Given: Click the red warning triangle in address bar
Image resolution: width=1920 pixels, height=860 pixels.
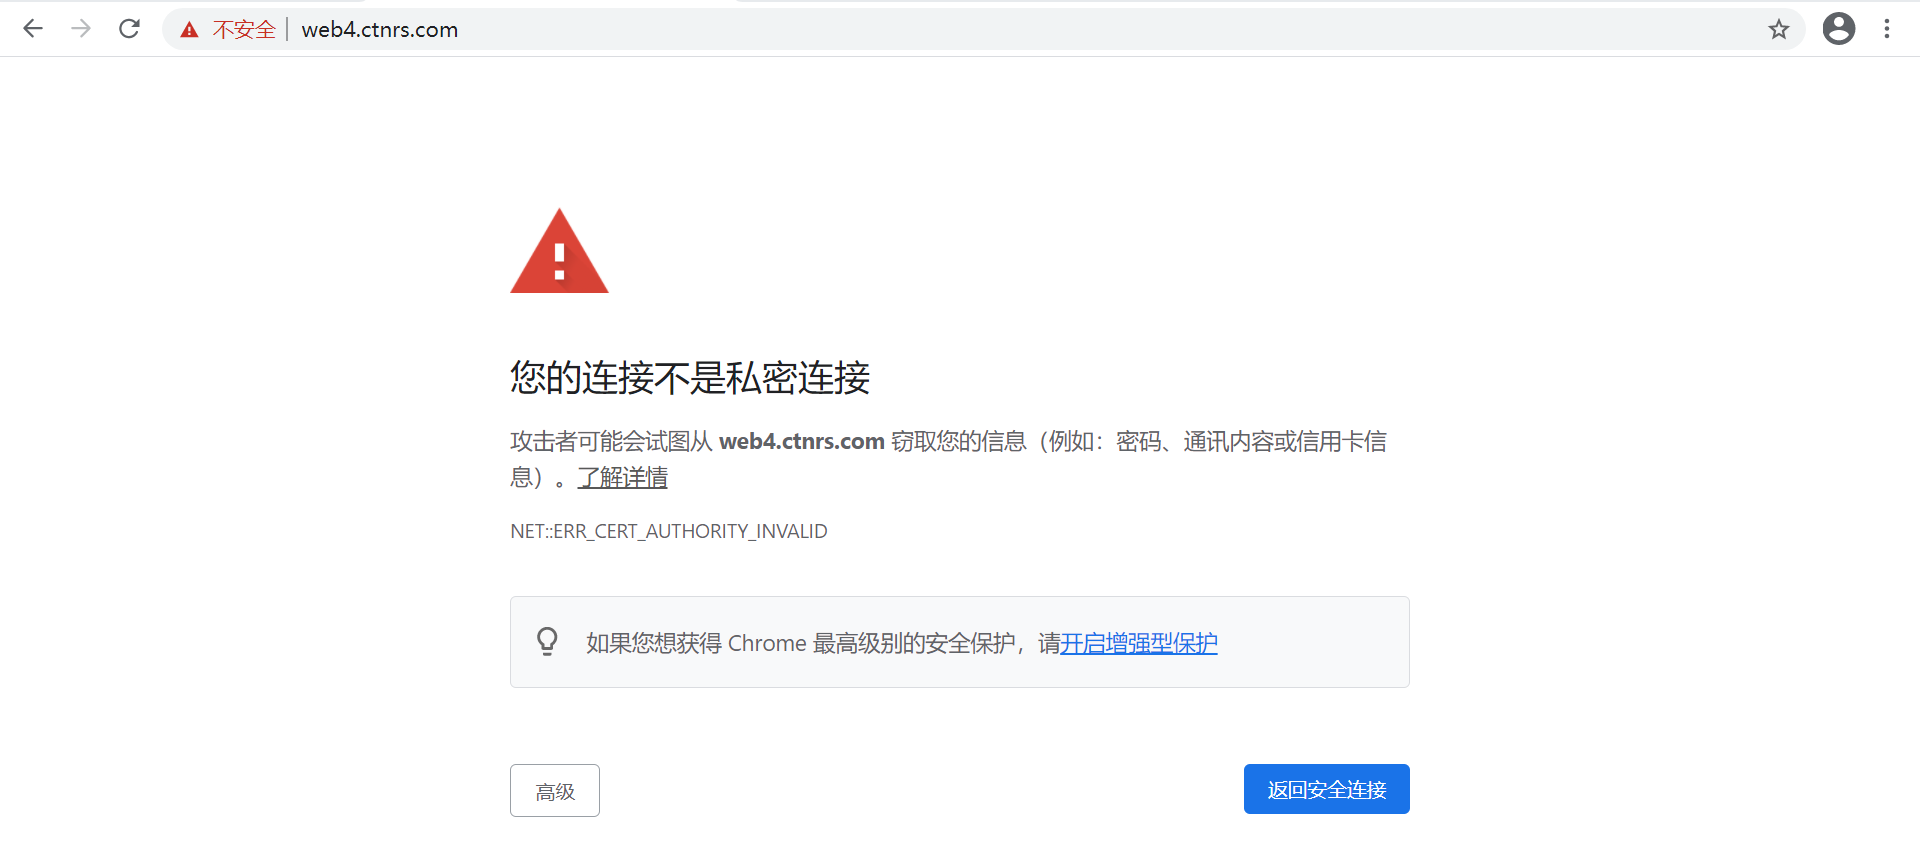Looking at the screenshot, I should click(x=189, y=30).
